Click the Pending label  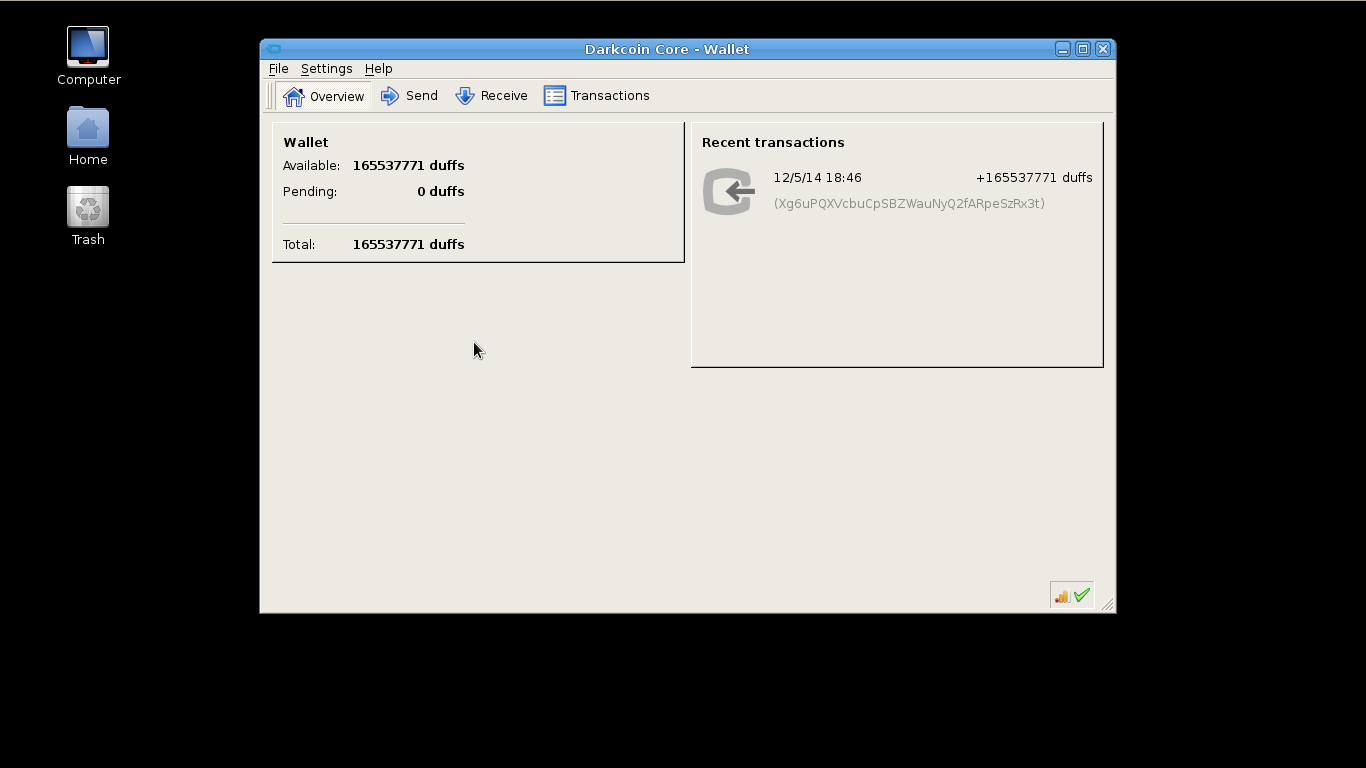coord(309,192)
